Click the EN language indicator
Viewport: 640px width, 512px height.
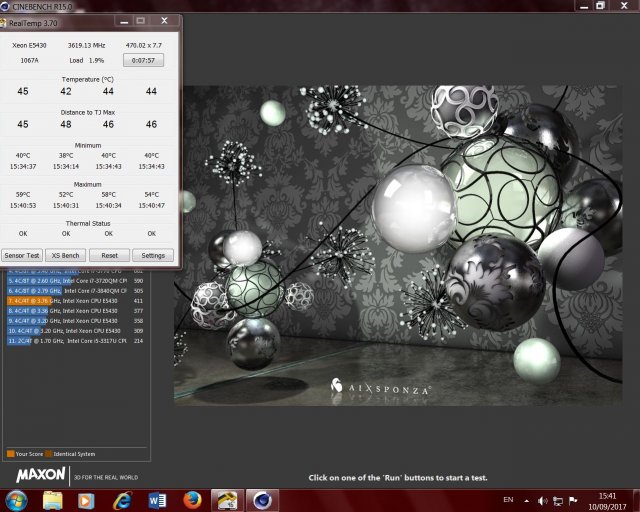[508, 499]
